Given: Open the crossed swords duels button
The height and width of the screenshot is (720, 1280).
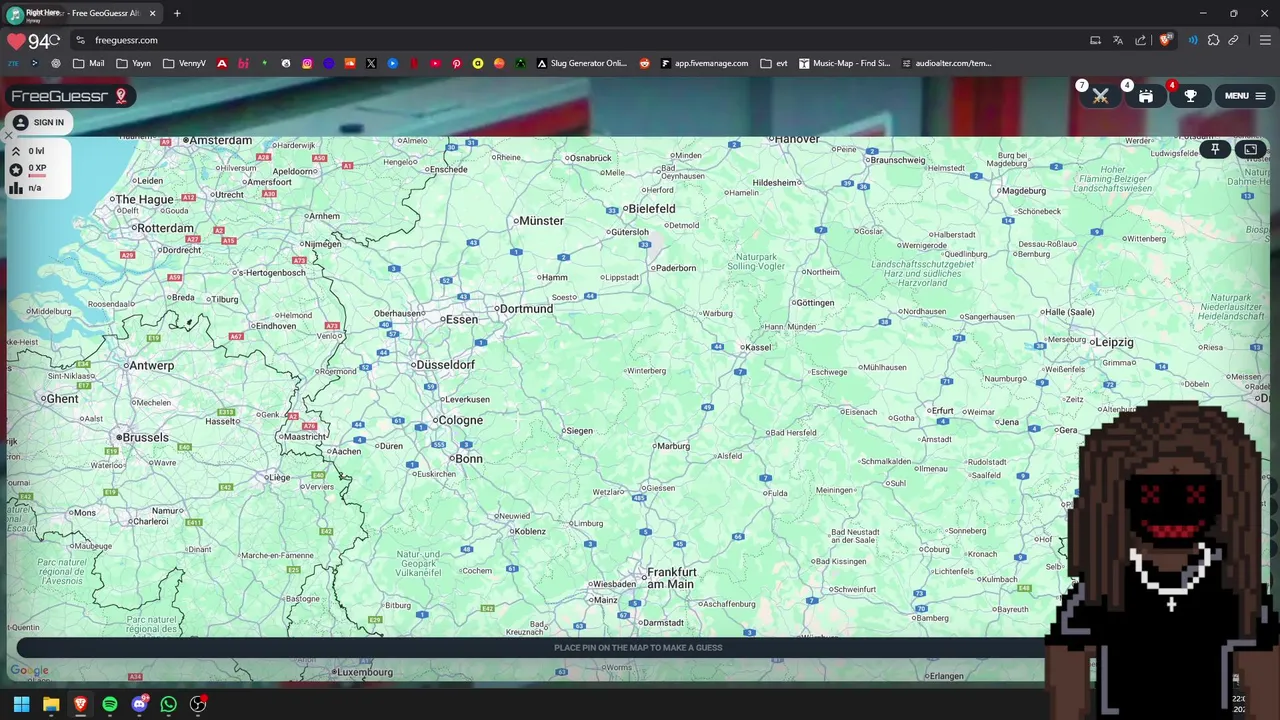Looking at the screenshot, I should [x=1100, y=96].
